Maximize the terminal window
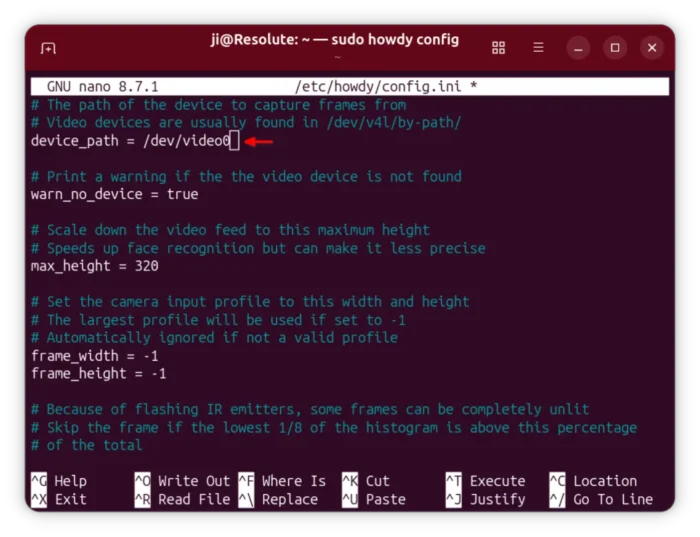The height and width of the screenshot is (537, 700). 615,48
